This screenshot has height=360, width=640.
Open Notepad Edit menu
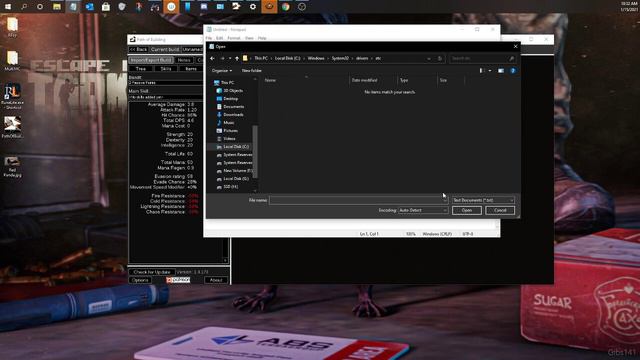219,38
